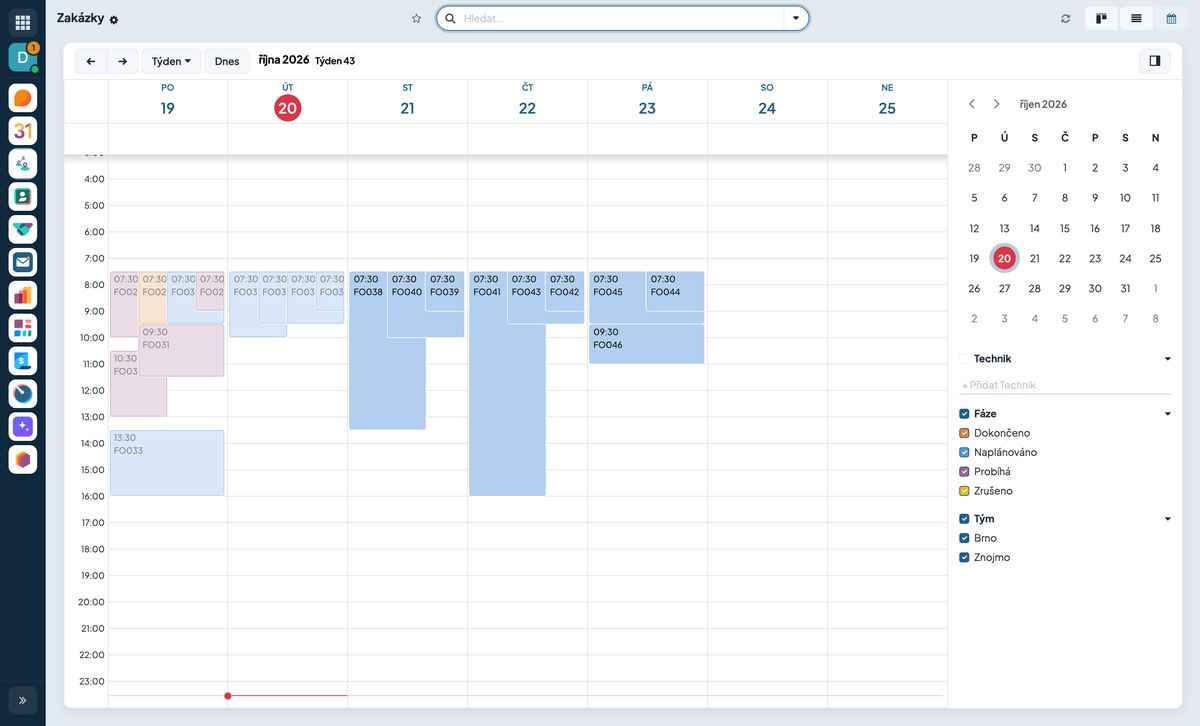Switch to the kanban view
This screenshot has height=726, width=1200.
point(1101,18)
